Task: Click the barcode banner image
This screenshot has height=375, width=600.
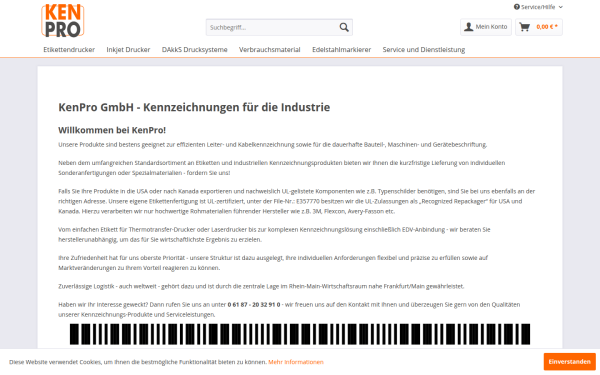Action: coord(300,334)
